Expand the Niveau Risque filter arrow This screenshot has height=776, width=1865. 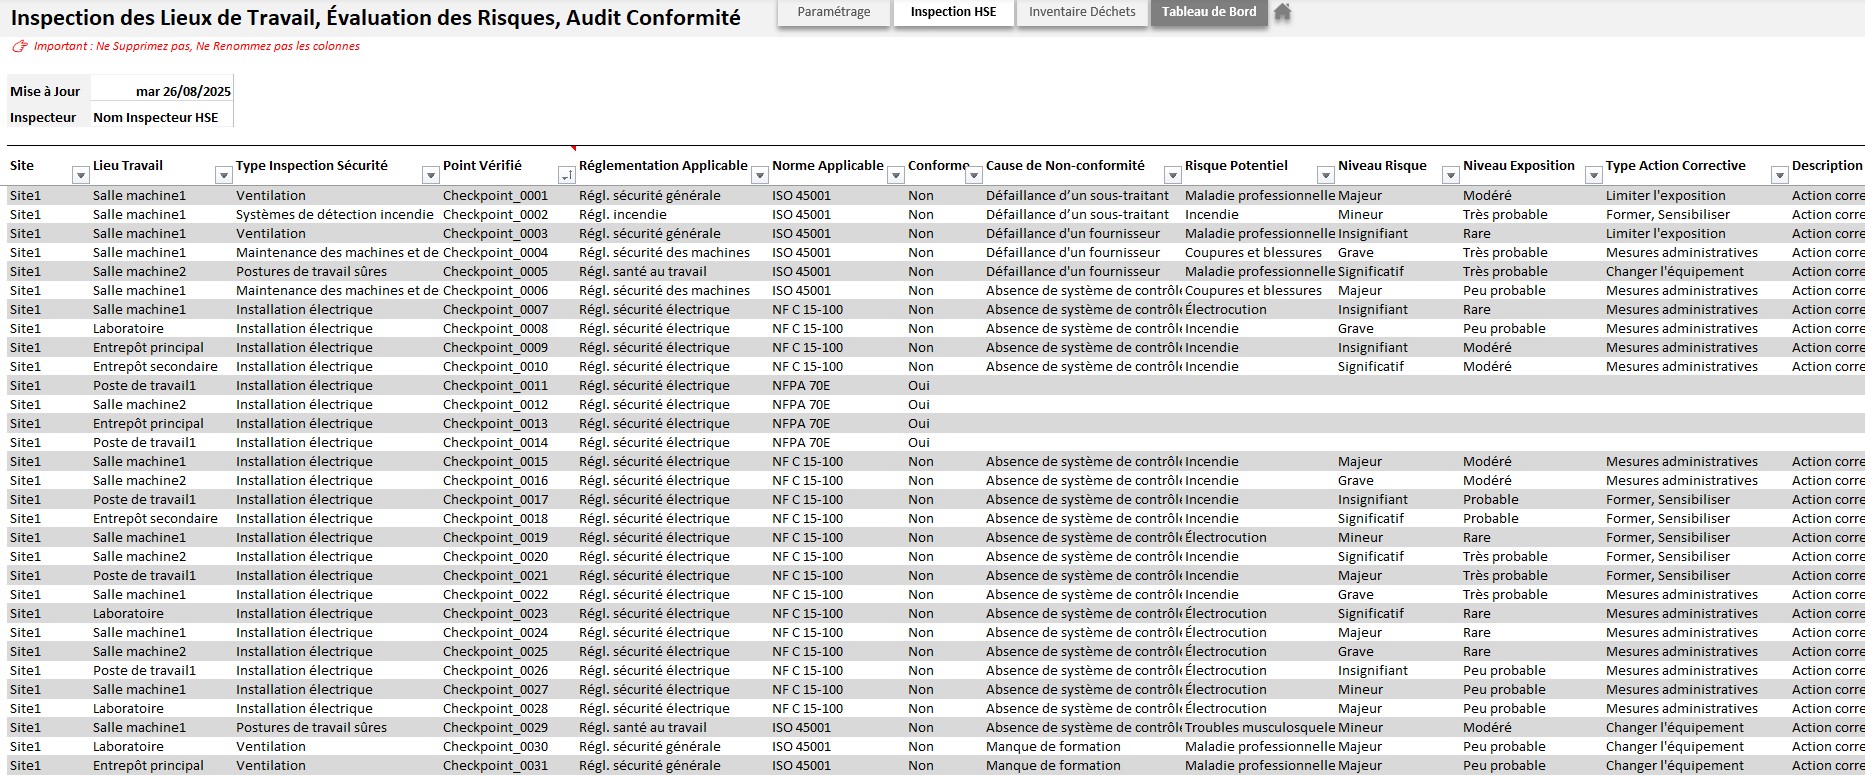point(1451,176)
